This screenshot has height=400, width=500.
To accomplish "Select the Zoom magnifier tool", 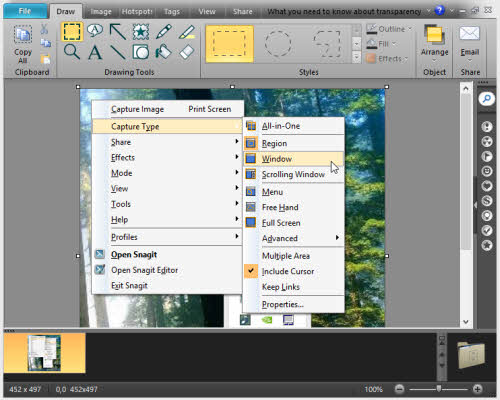I will point(72,52).
